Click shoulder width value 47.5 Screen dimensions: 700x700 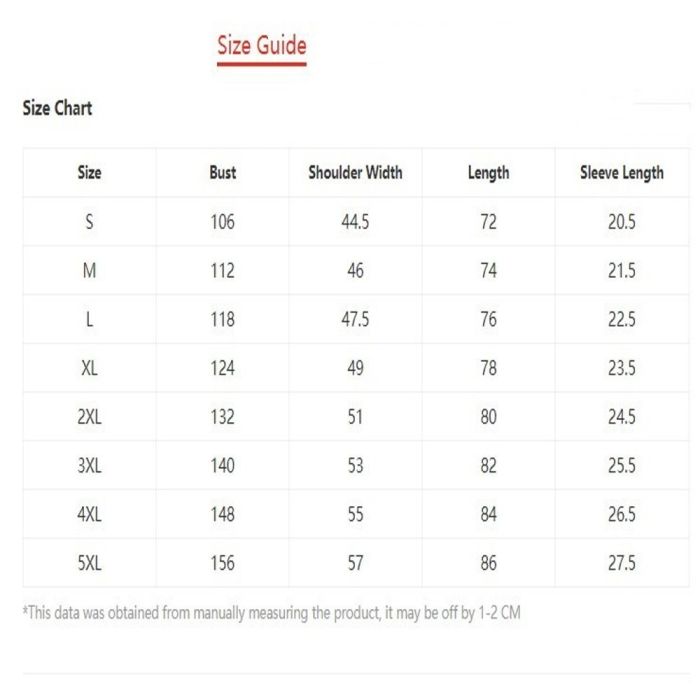point(355,320)
